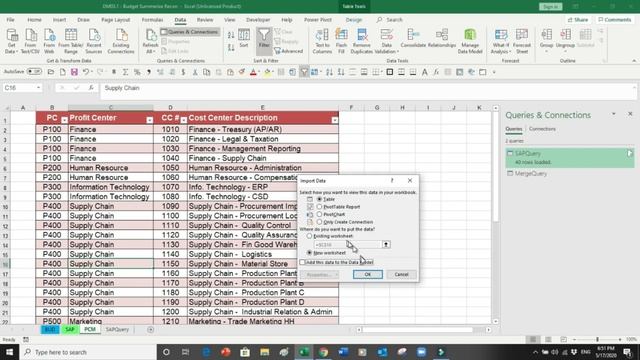The height and width of the screenshot is (360, 640).
Task: Import From Table/Range
Action: tap(71, 41)
